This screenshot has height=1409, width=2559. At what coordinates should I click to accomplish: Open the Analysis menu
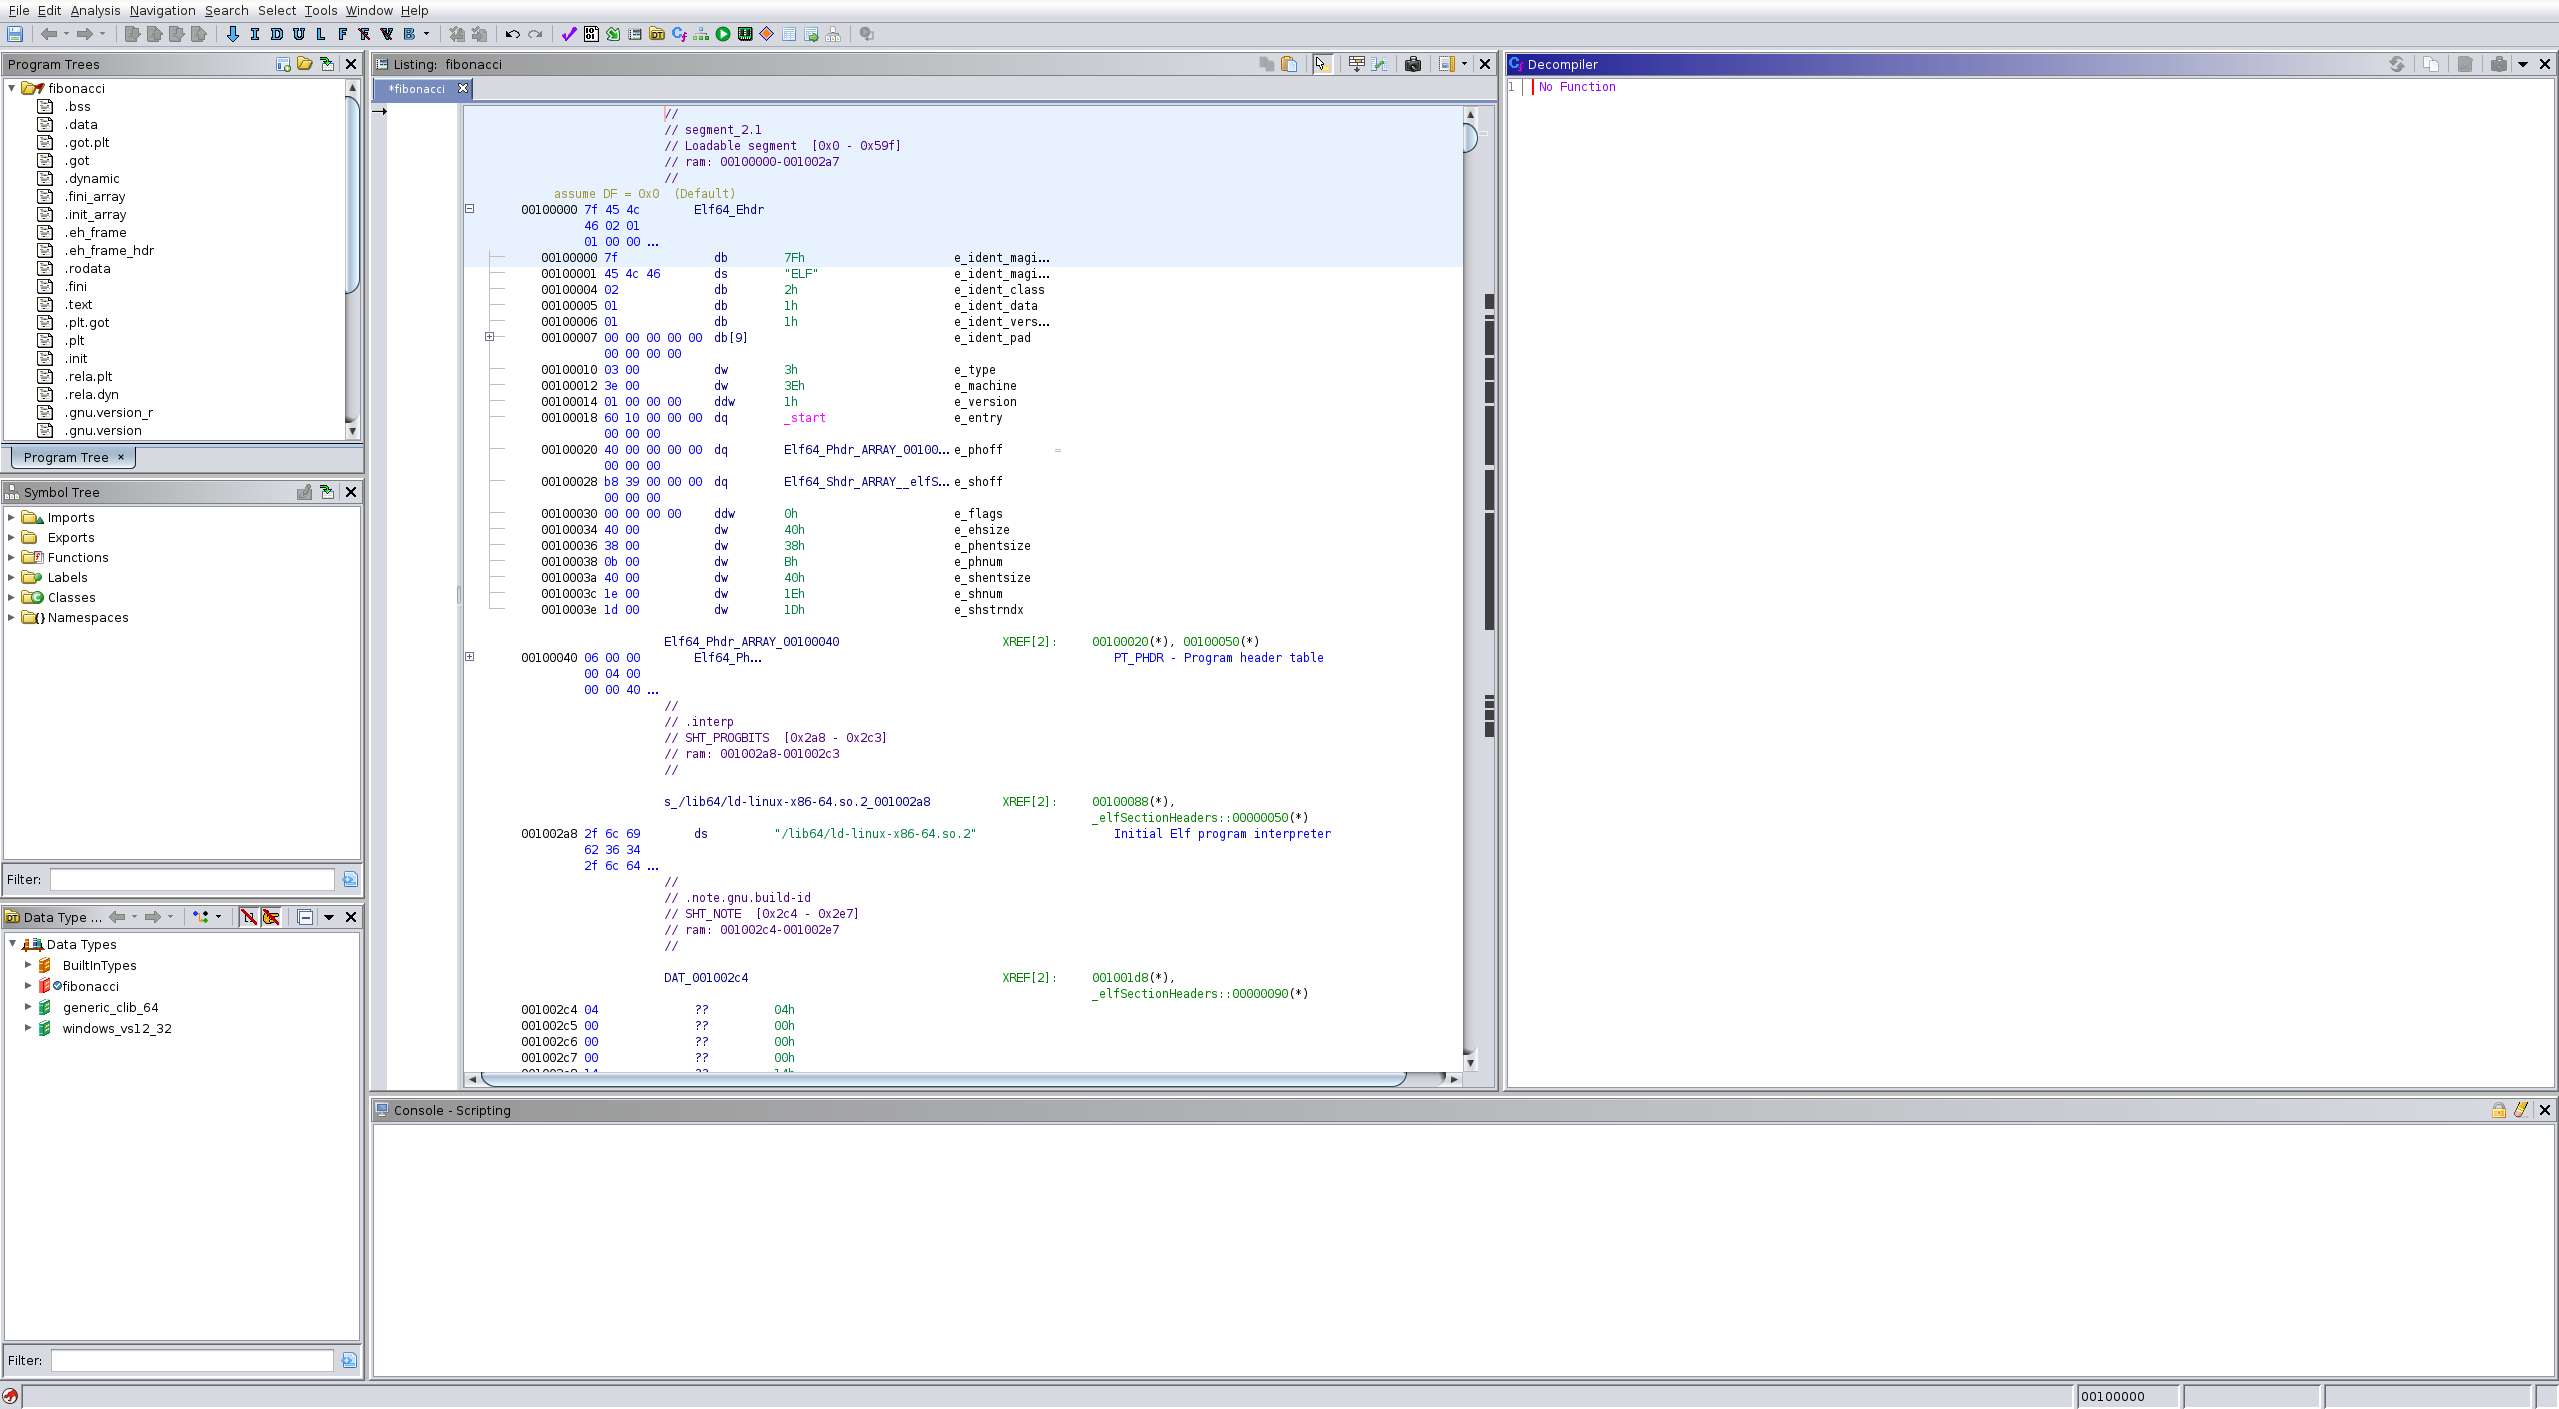click(95, 10)
